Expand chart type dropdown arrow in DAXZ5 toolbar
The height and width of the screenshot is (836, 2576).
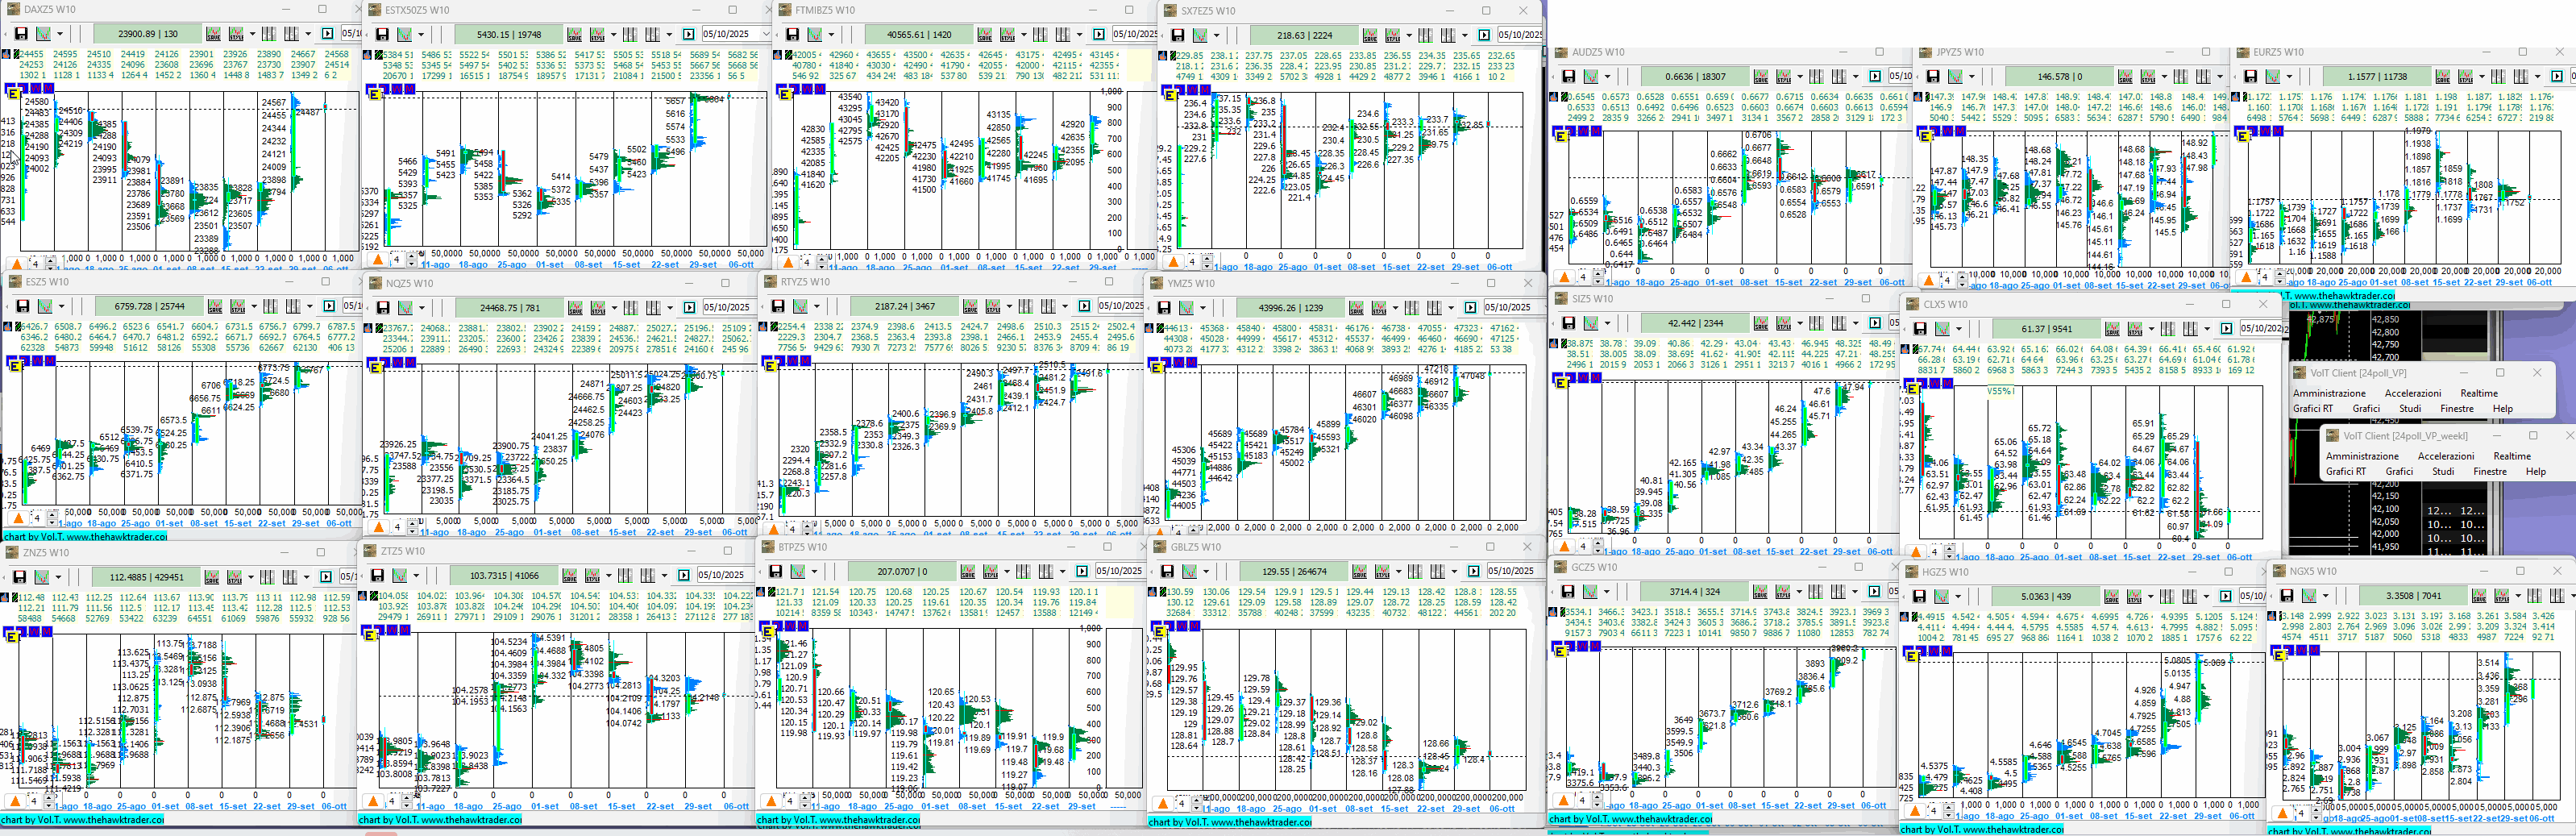pos(59,35)
